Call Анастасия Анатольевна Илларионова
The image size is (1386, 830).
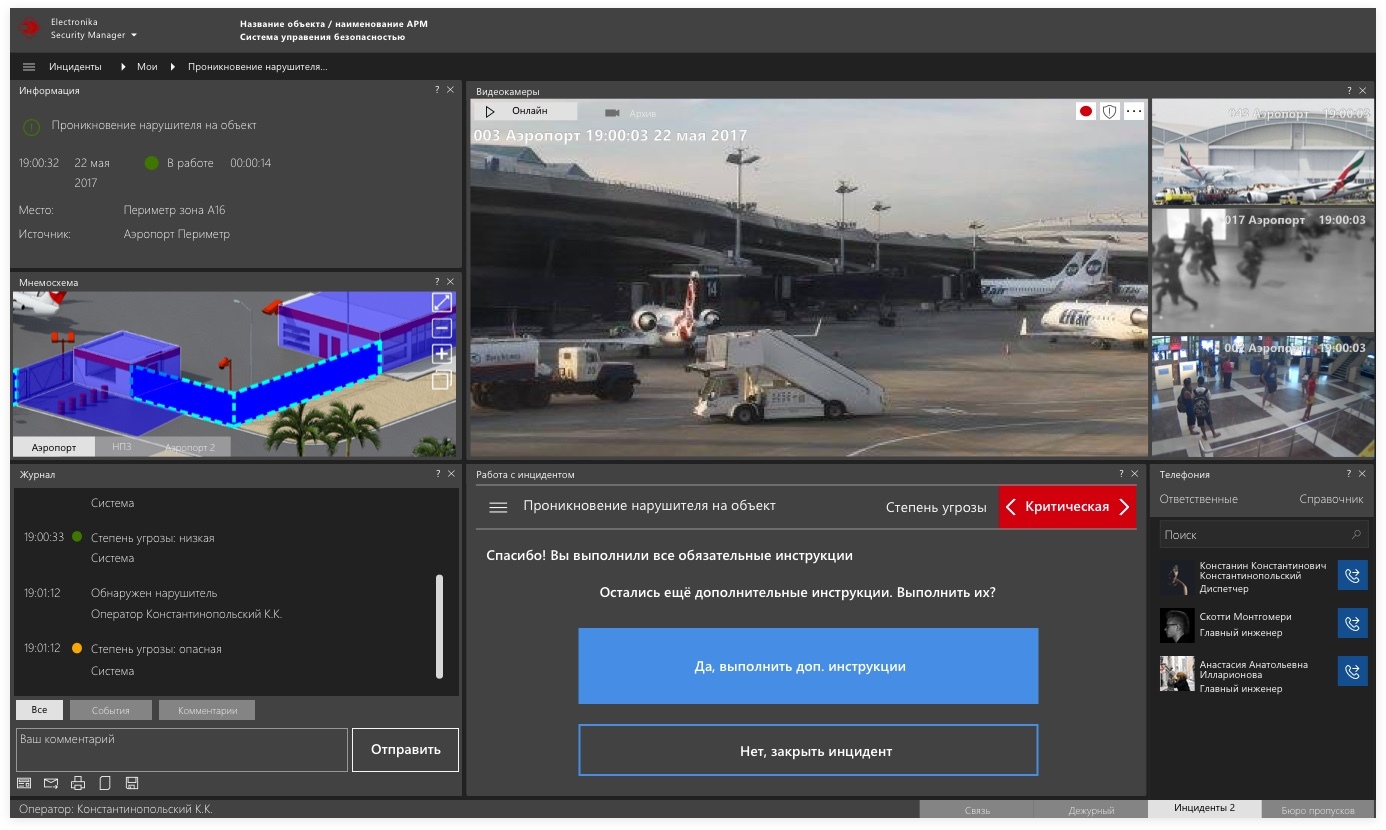point(1352,671)
